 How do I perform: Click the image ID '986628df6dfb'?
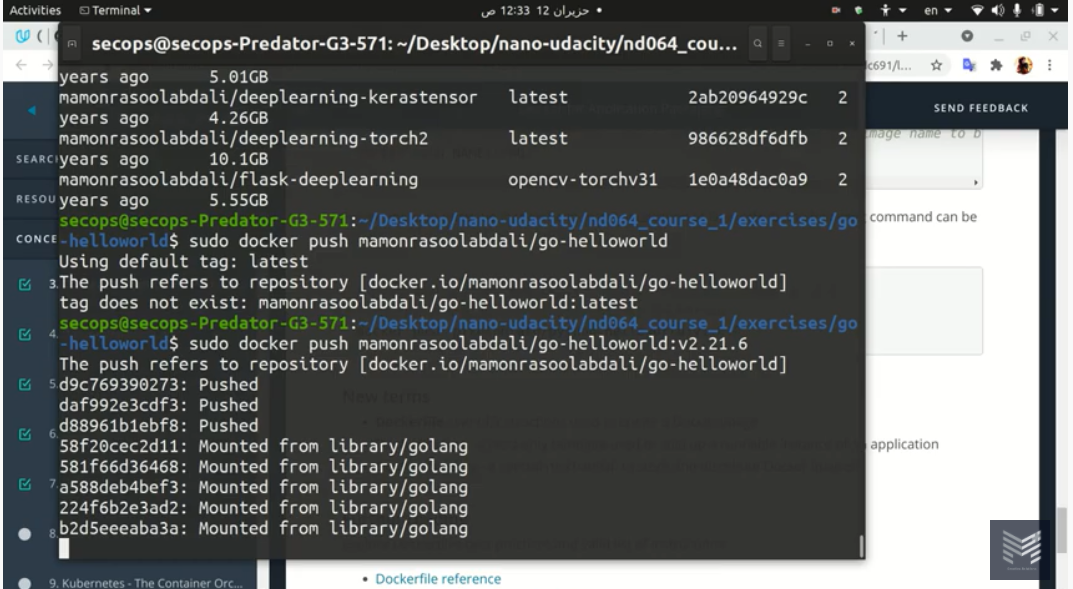747,139
